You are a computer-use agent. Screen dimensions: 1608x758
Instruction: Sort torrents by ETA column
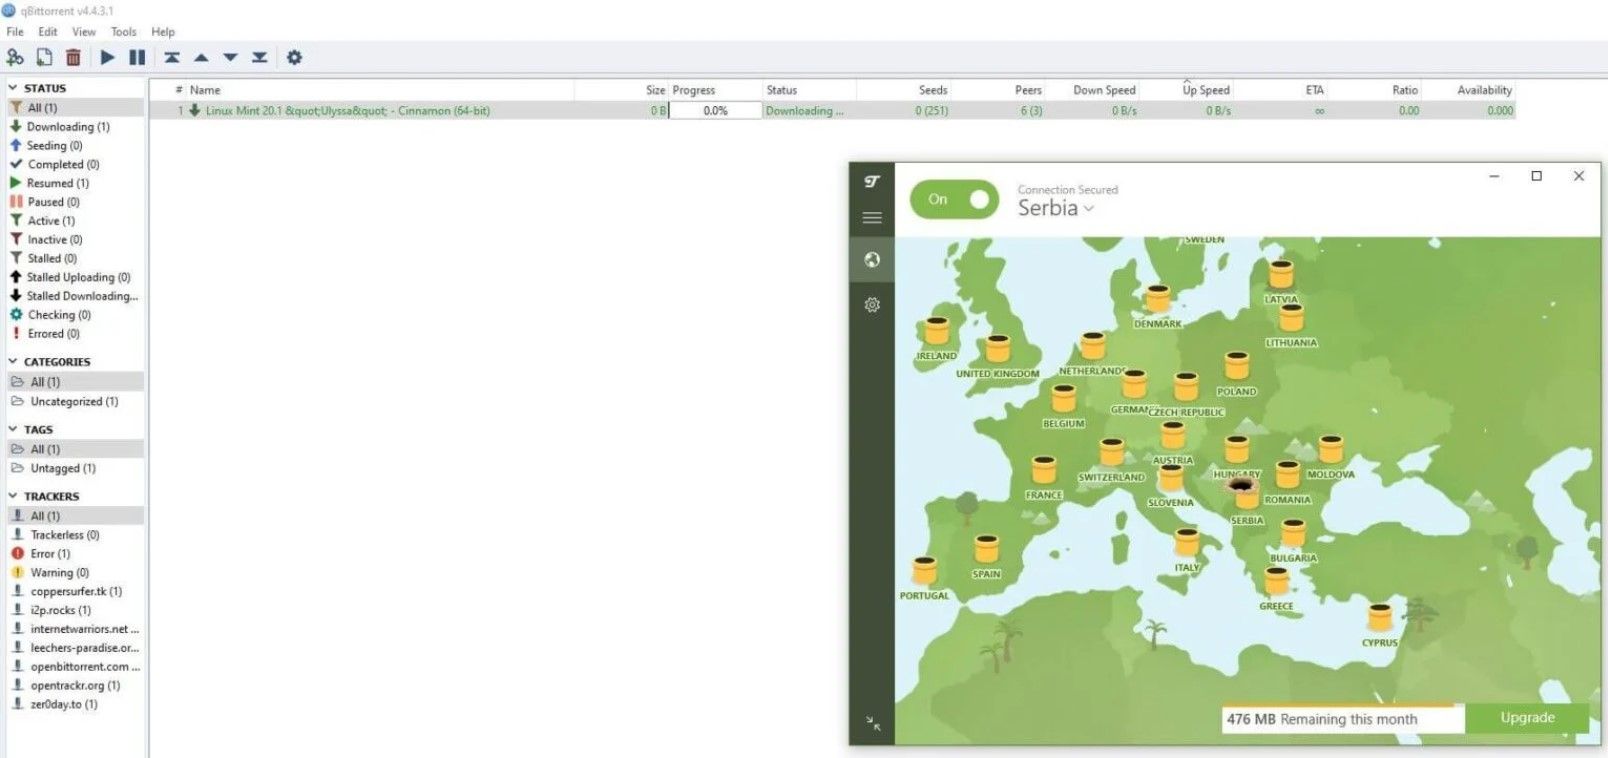pos(1314,90)
